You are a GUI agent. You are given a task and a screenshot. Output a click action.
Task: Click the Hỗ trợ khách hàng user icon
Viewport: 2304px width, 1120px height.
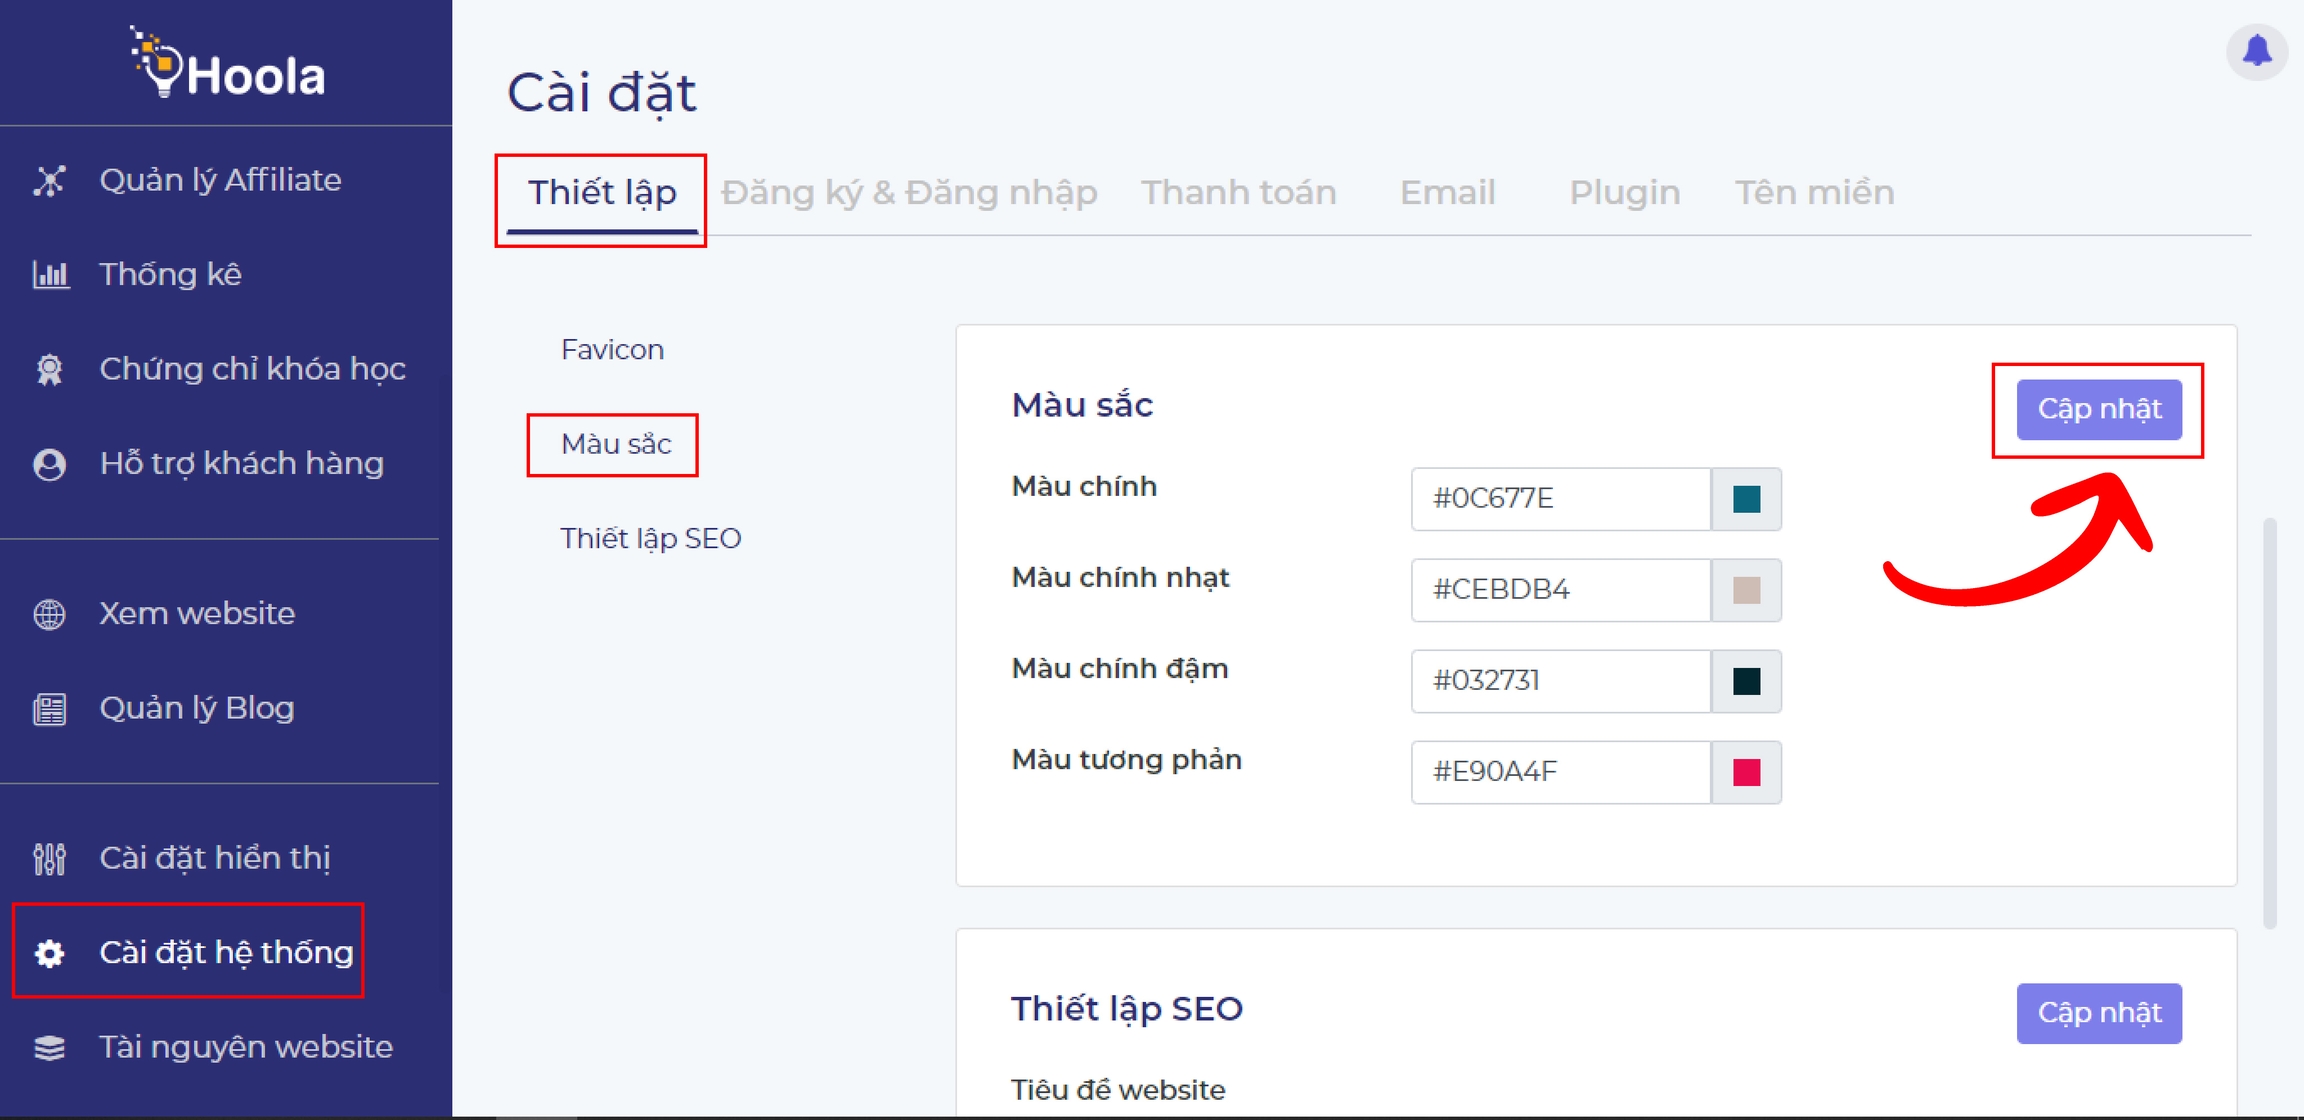tap(49, 464)
